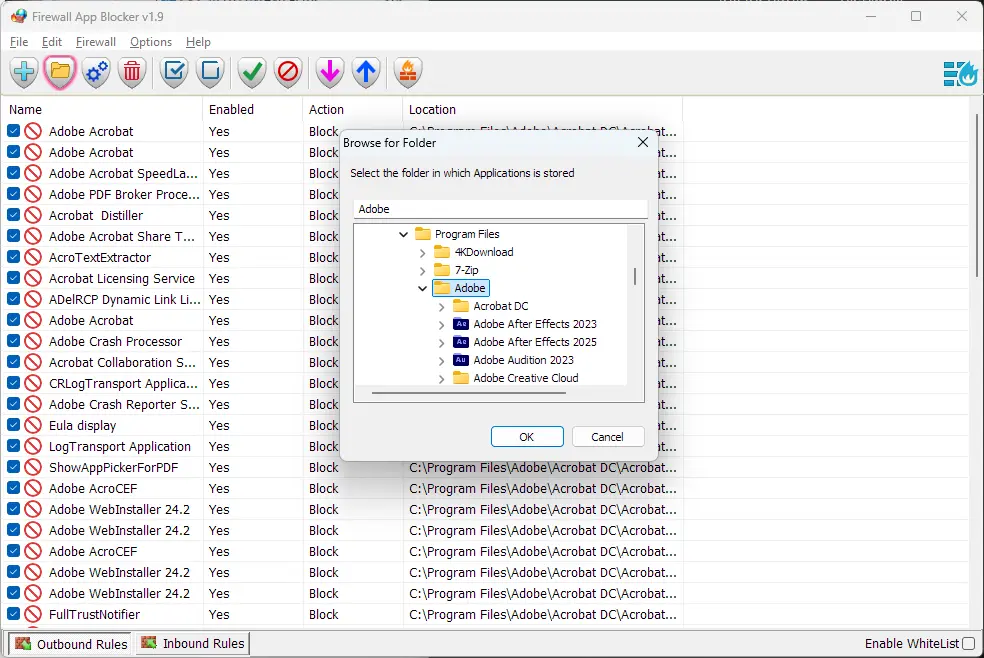Click the block icon beside Adobe Crash Reporter
This screenshot has width=984, height=658.
click(x=33, y=405)
